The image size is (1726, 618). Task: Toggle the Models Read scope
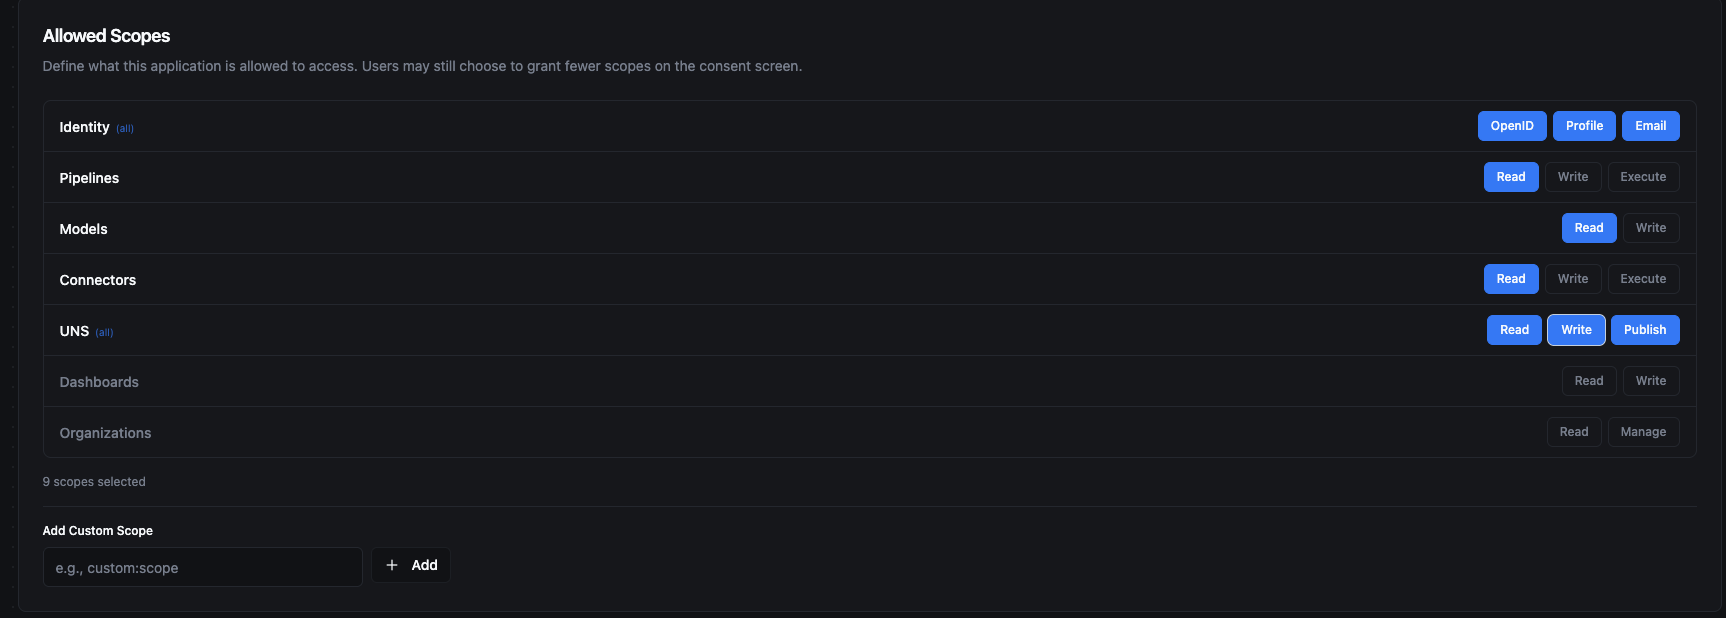coord(1588,228)
